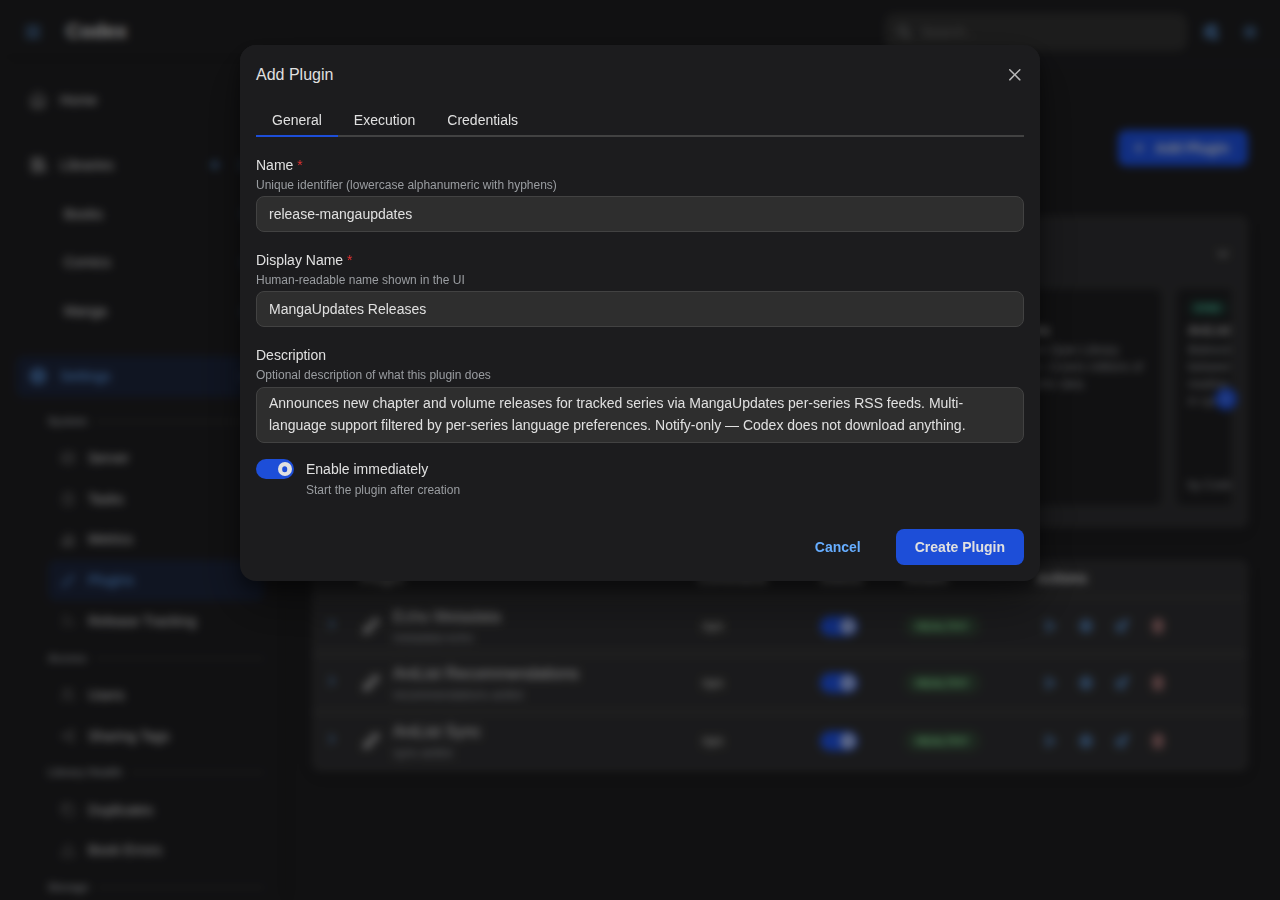Click into the Description text area
Screen dimensions: 1280x900
(x=640, y=415)
